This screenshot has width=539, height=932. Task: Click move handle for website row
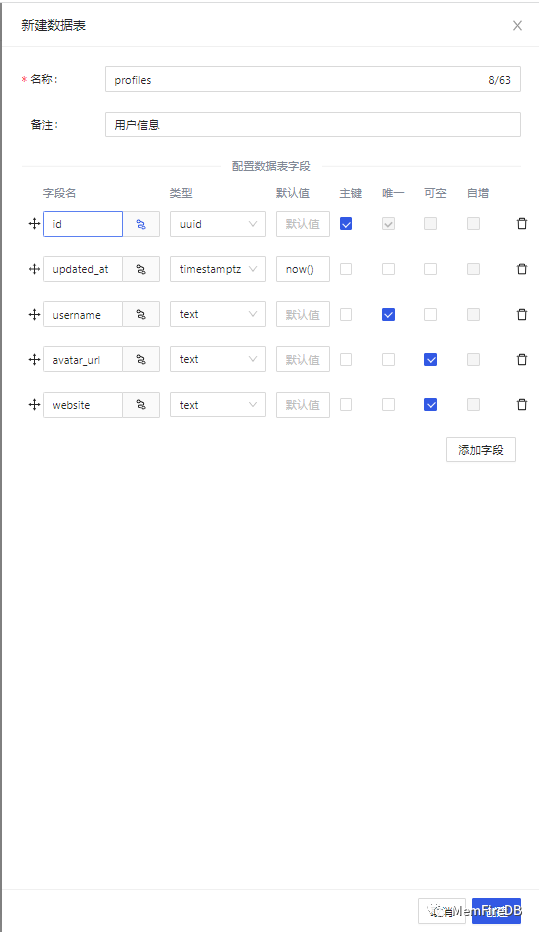click(34, 405)
